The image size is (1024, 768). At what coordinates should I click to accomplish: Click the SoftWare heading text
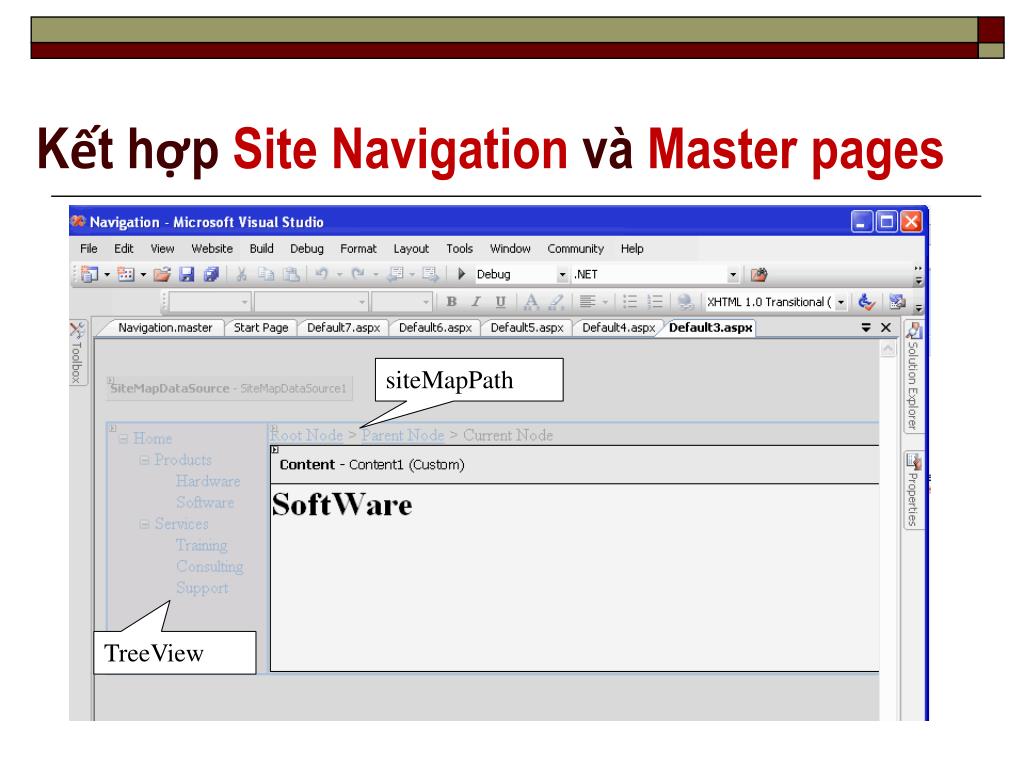(342, 505)
